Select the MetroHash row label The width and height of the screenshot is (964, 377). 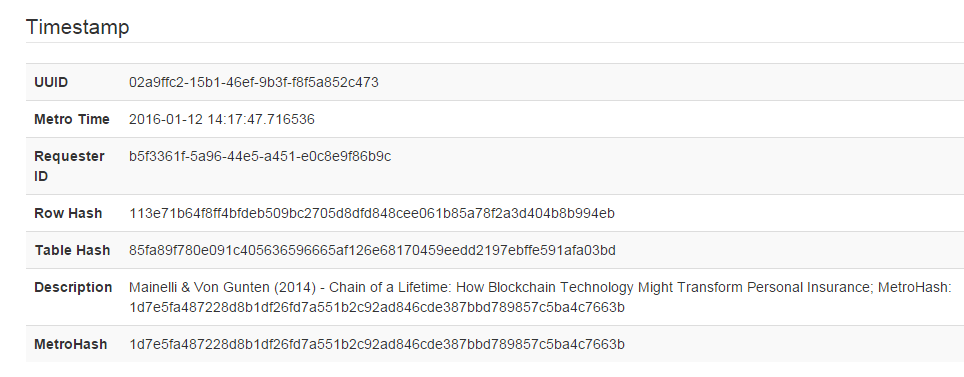71,344
